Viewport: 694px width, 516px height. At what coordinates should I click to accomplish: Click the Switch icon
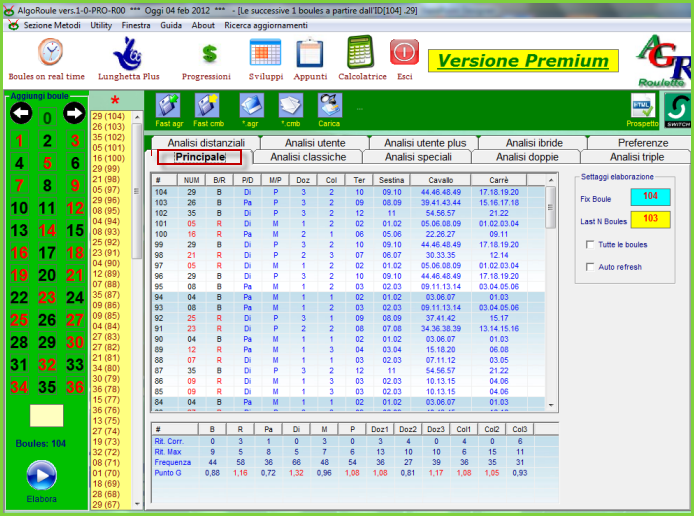click(677, 110)
